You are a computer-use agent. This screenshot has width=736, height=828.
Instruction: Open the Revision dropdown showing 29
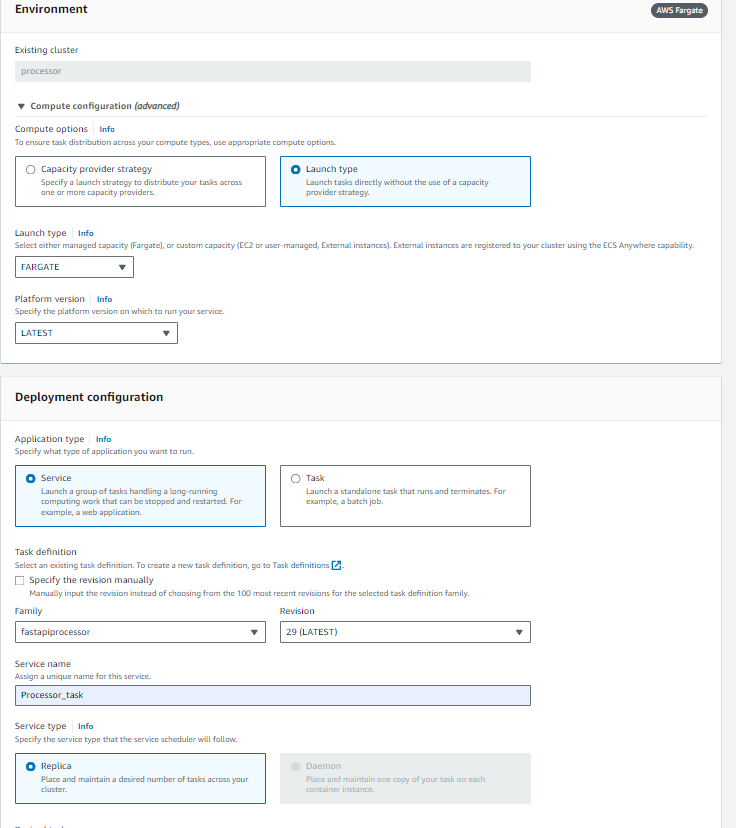pos(404,631)
